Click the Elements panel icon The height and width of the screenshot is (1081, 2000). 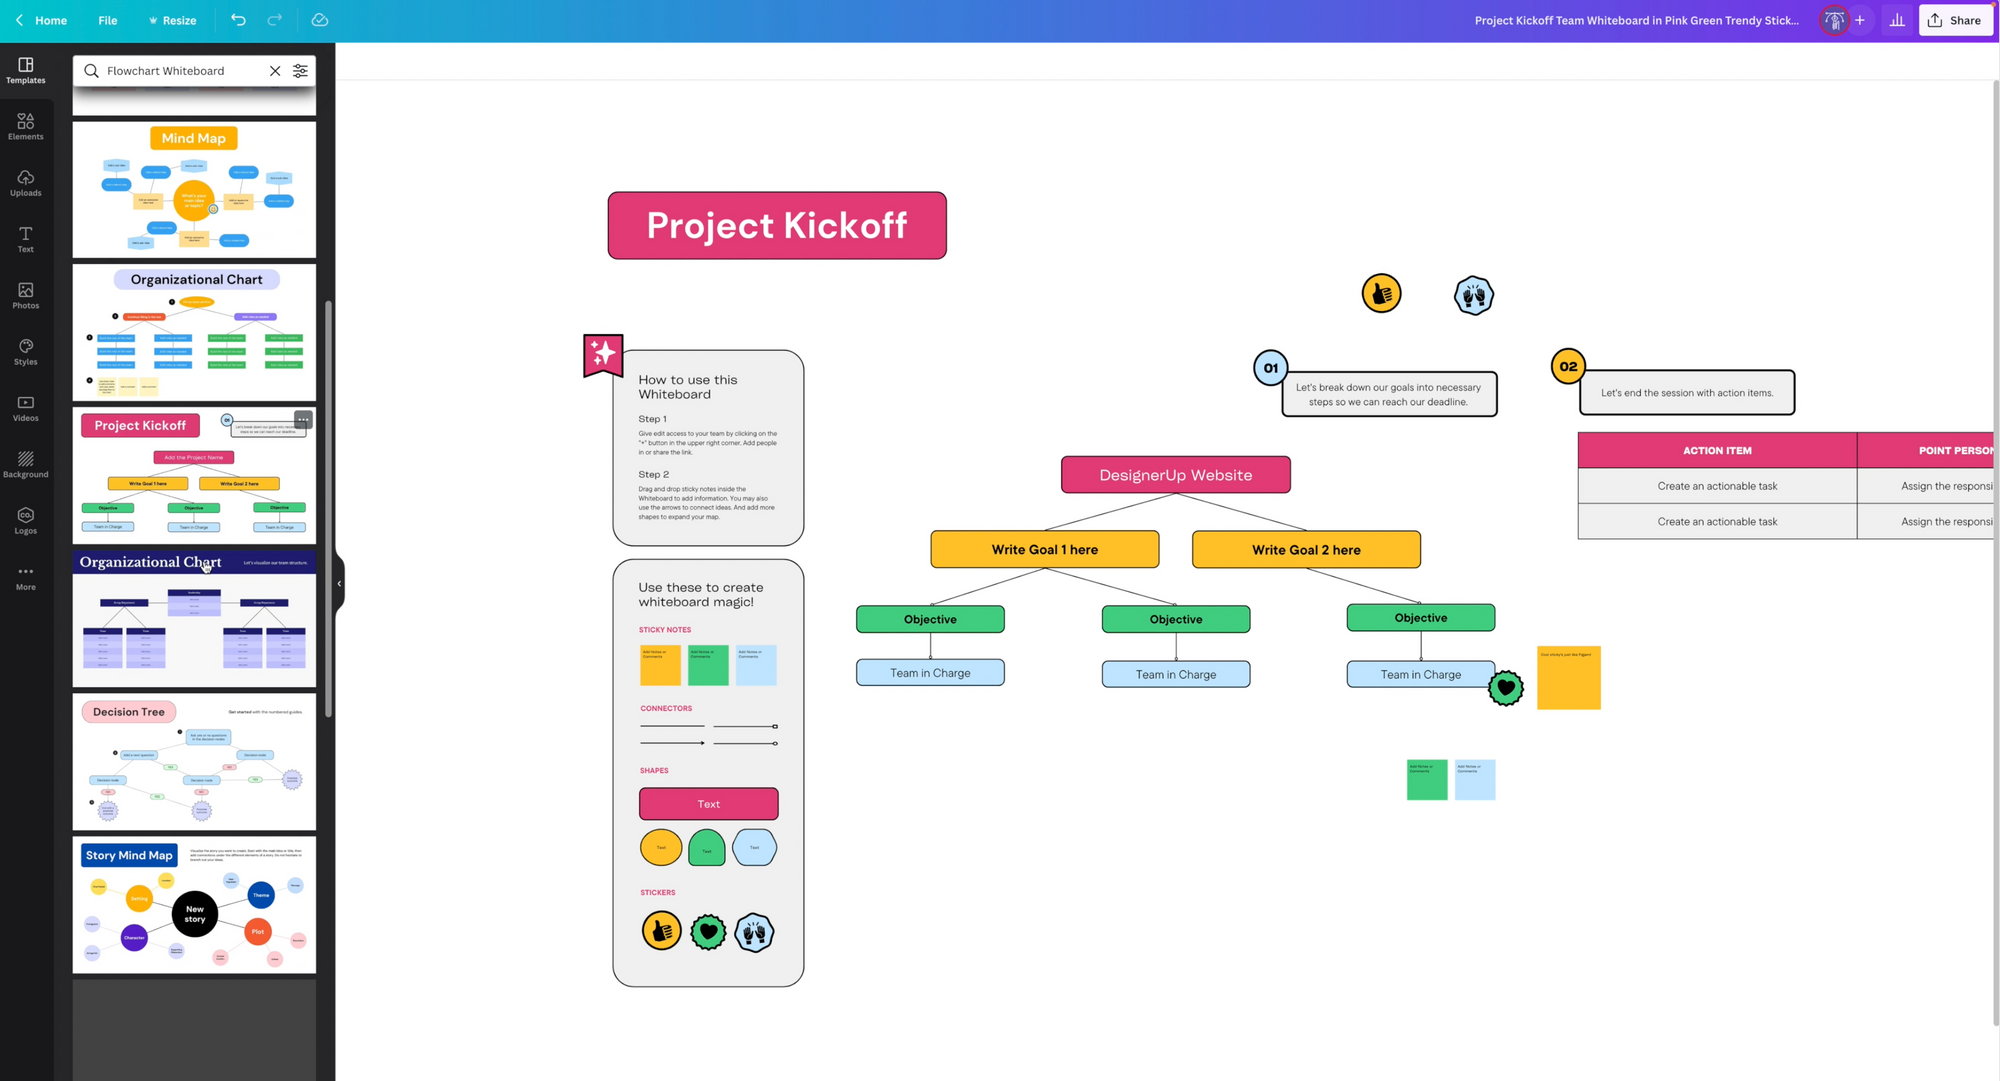(24, 126)
